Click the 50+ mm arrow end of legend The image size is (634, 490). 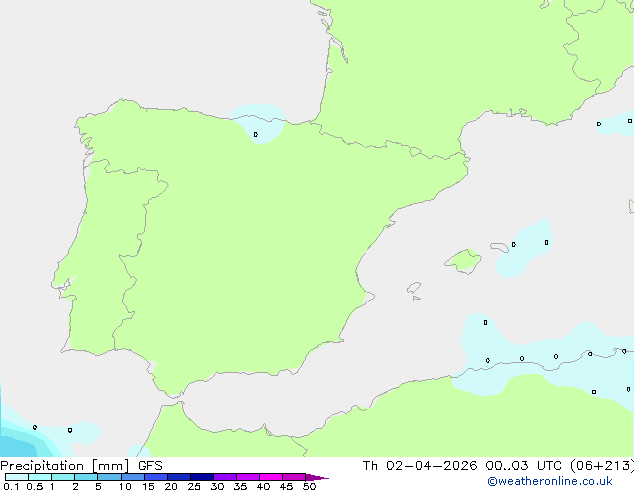pos(317,477)
